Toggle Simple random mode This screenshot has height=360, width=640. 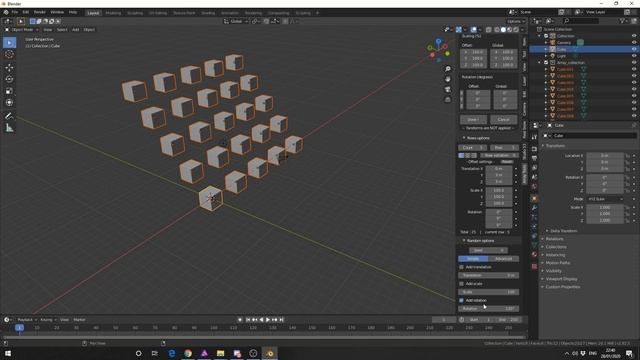point(473,259)
